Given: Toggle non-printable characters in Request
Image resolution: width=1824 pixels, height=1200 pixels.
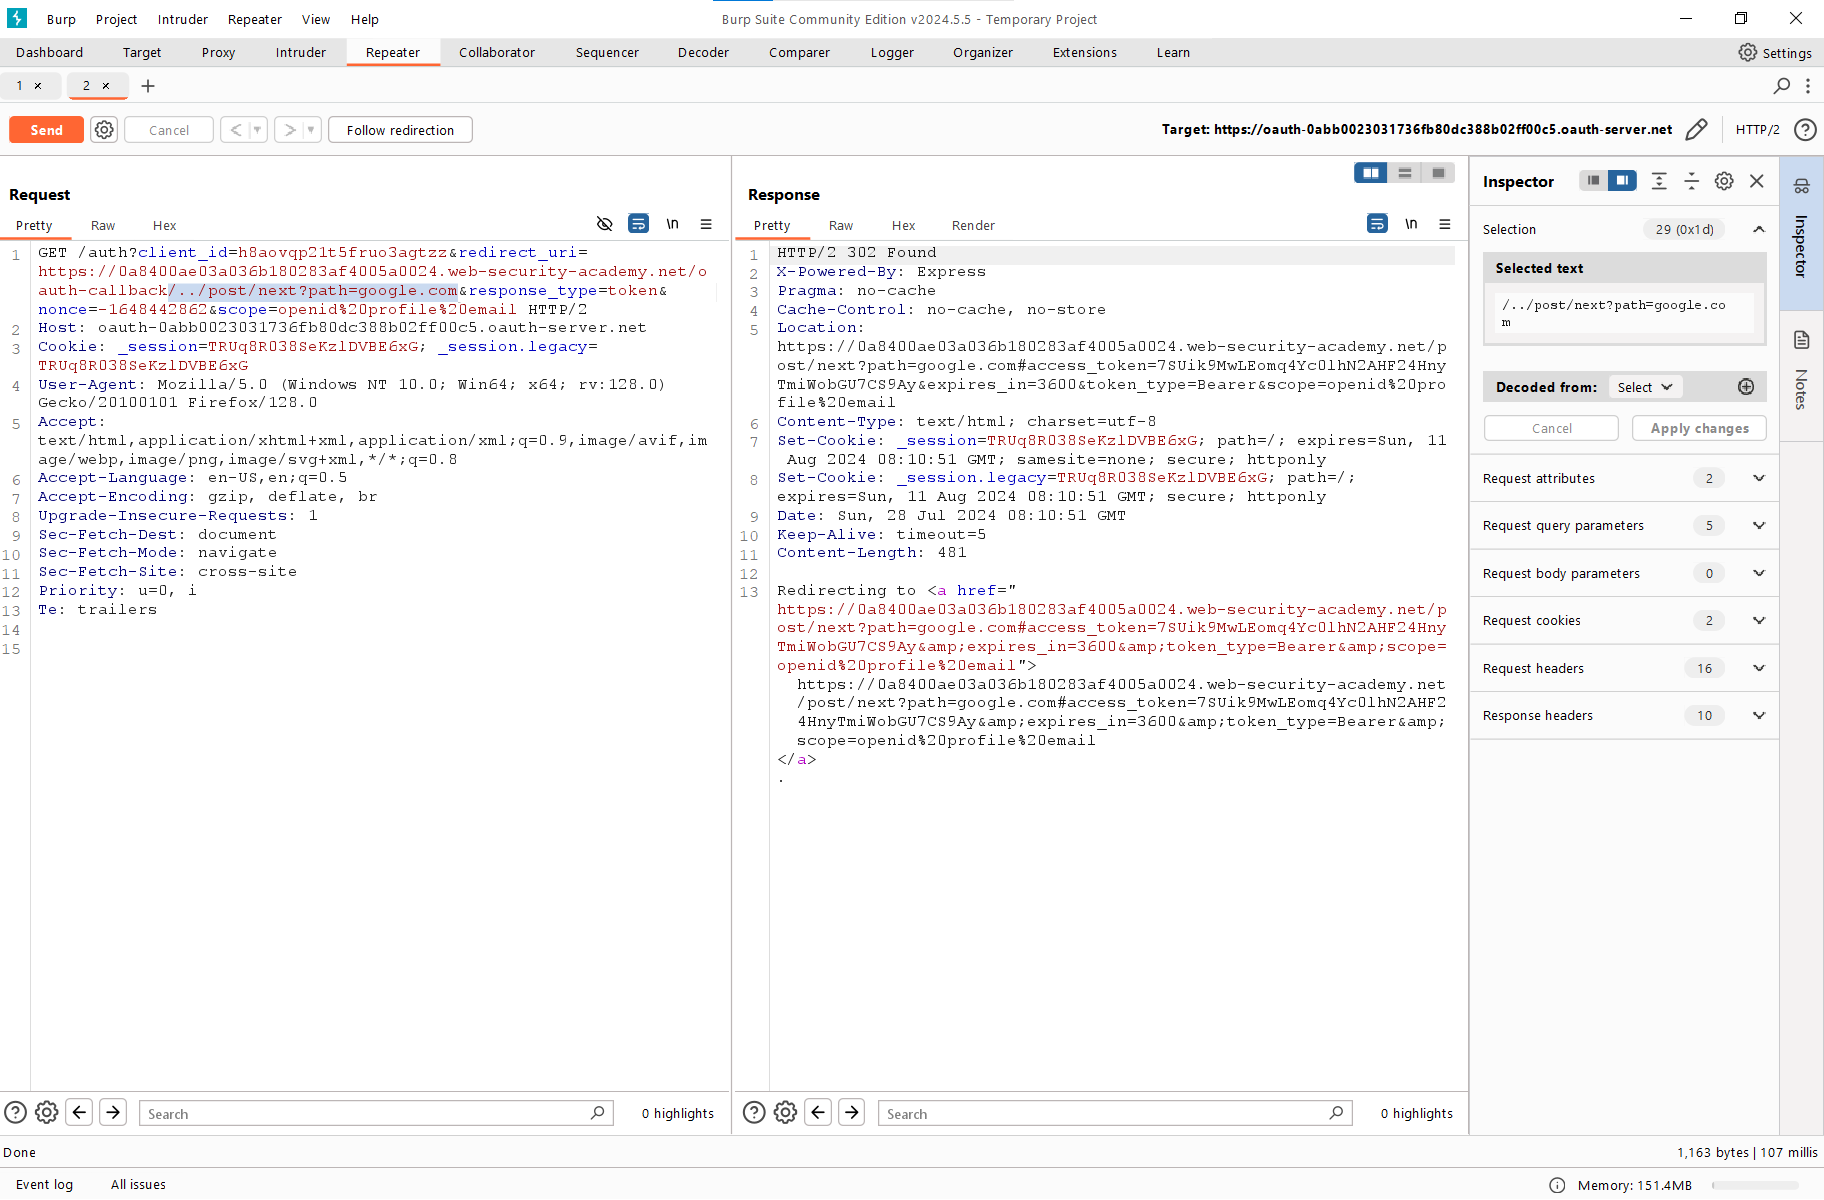Looking at the screenshot, I should click(x=673, y=224).
